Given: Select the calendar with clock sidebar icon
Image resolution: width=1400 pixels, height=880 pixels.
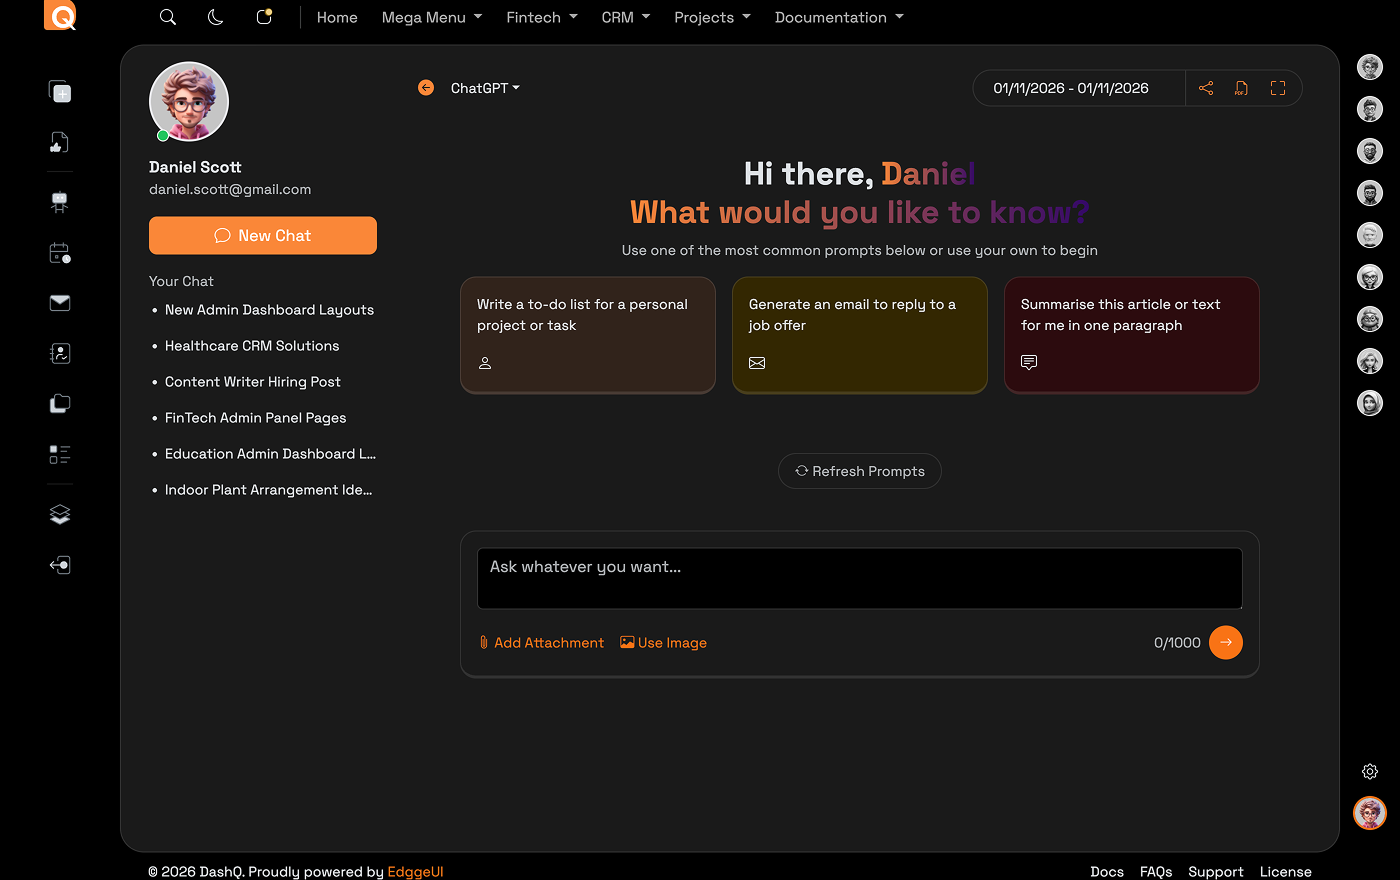Looking at the screenshot, I should point(59,253).
